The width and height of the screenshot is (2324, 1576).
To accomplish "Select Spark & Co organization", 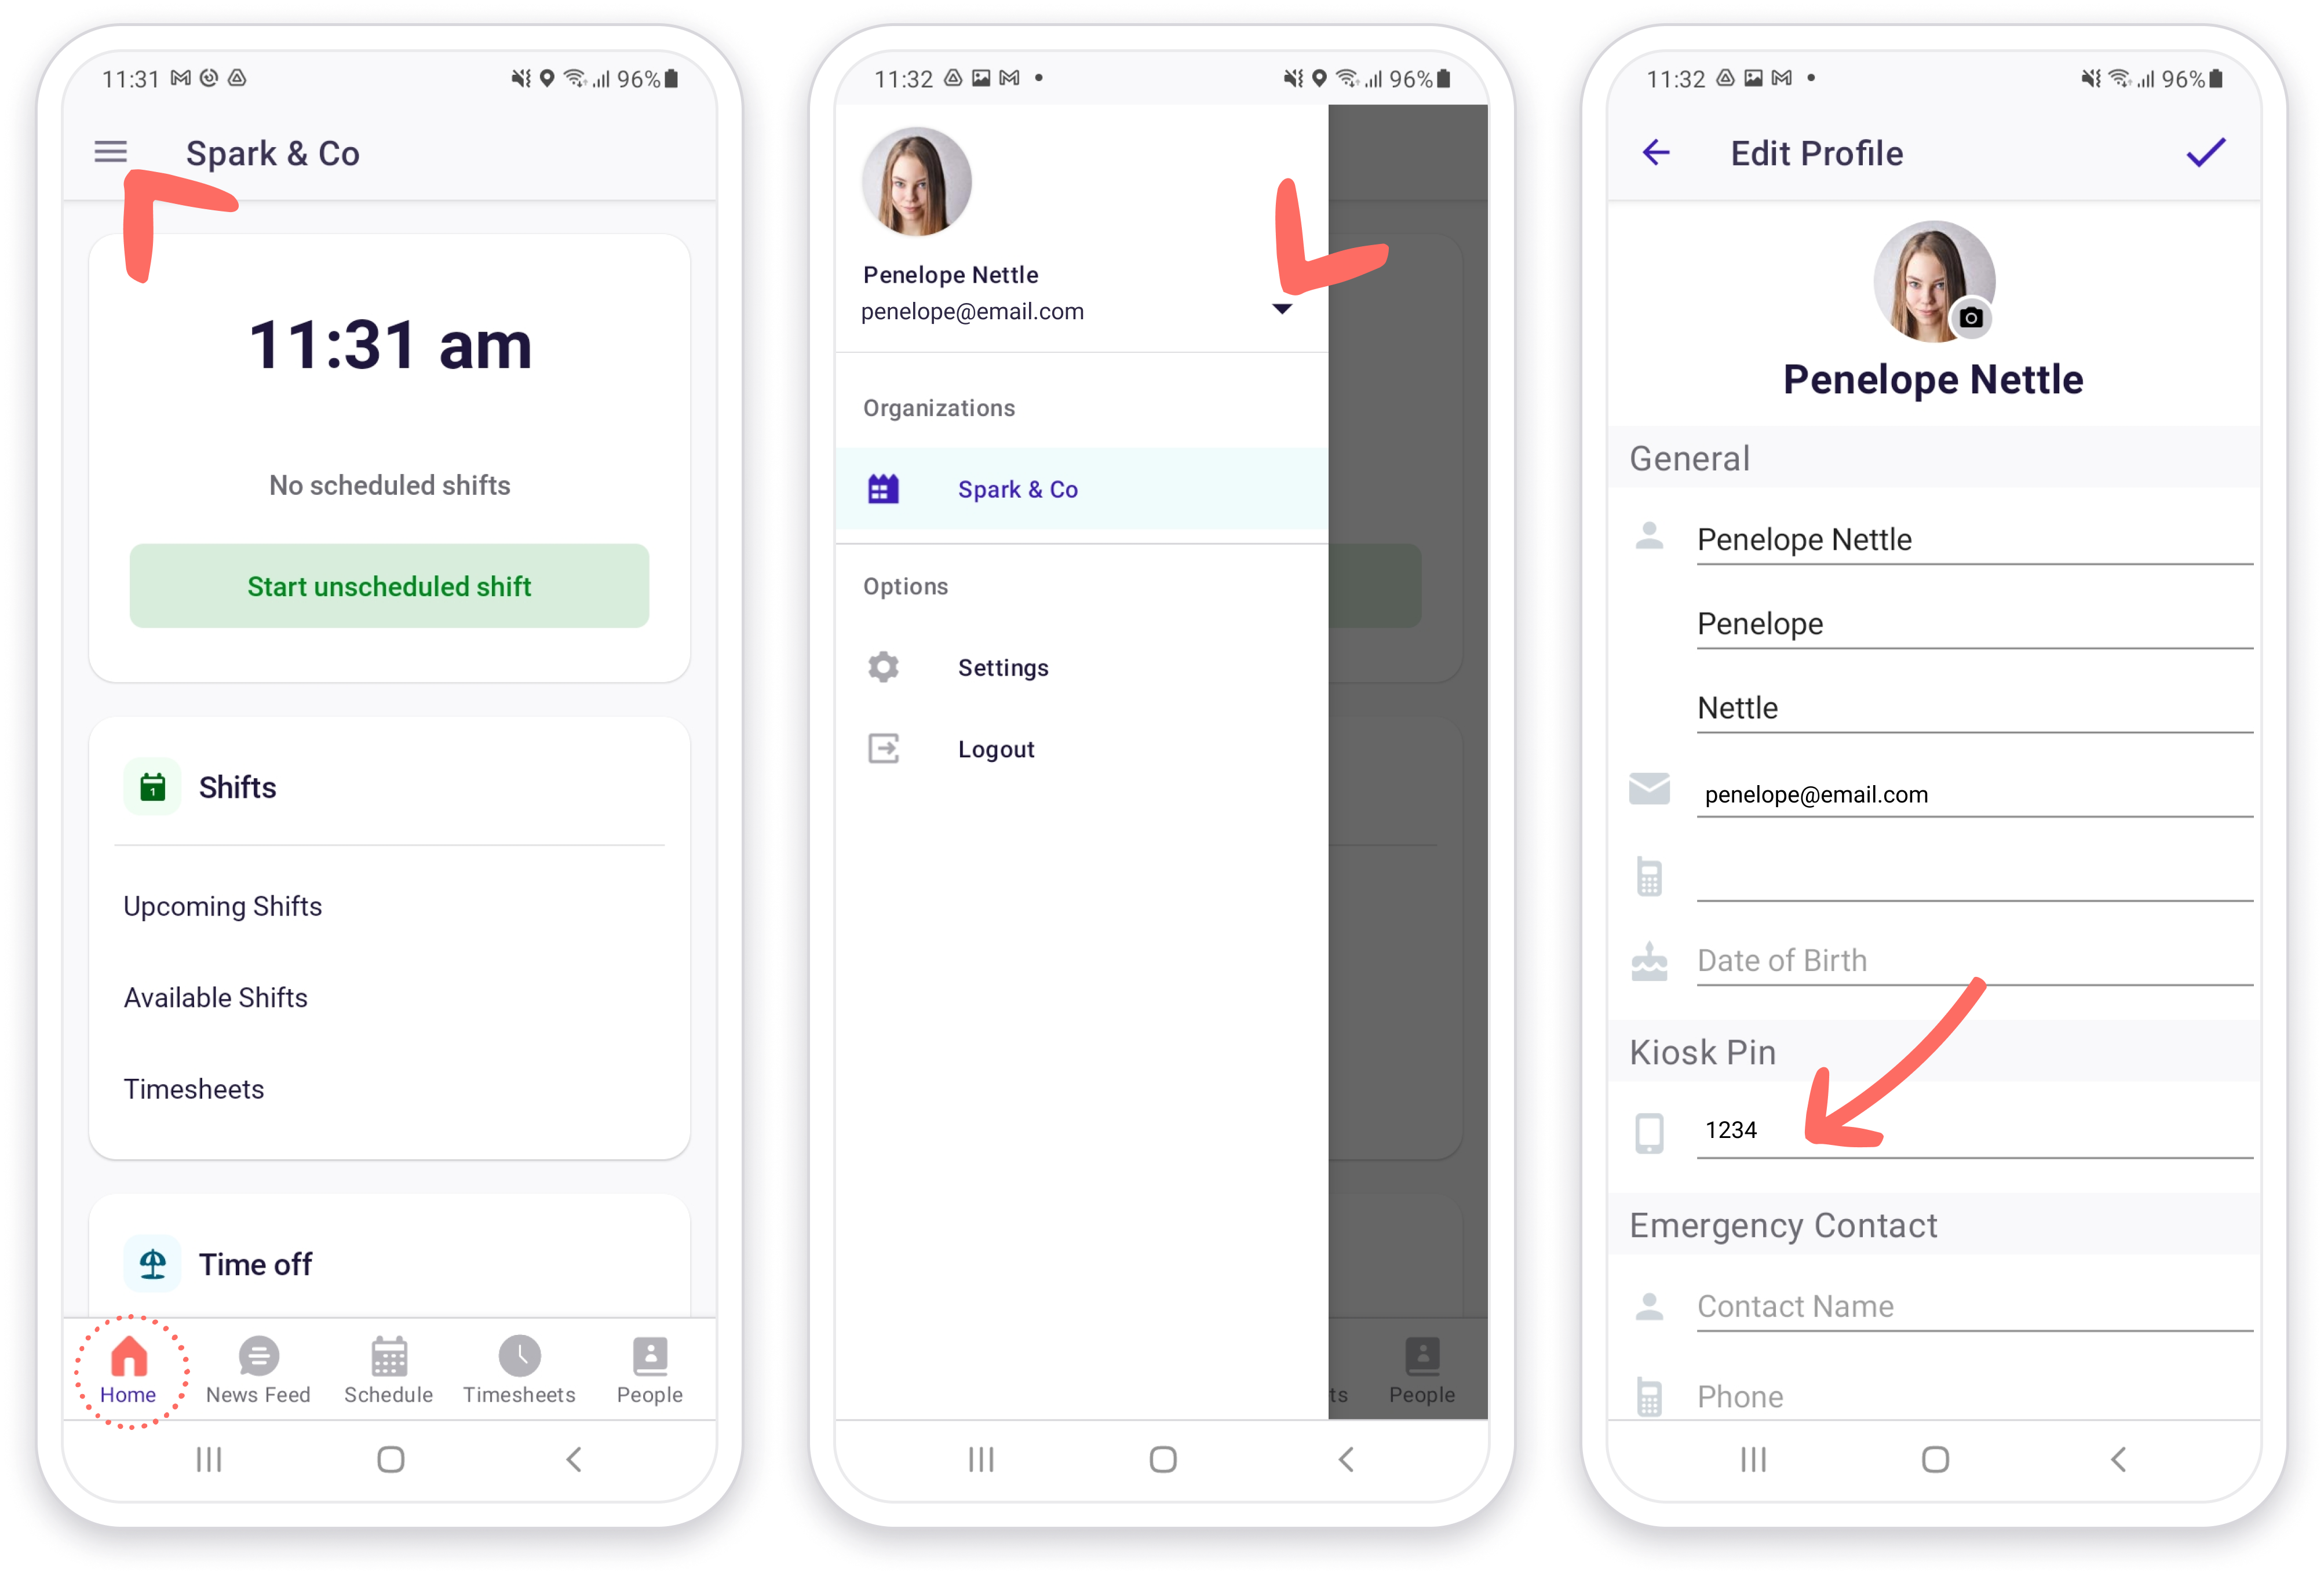I will (1020, 489).
